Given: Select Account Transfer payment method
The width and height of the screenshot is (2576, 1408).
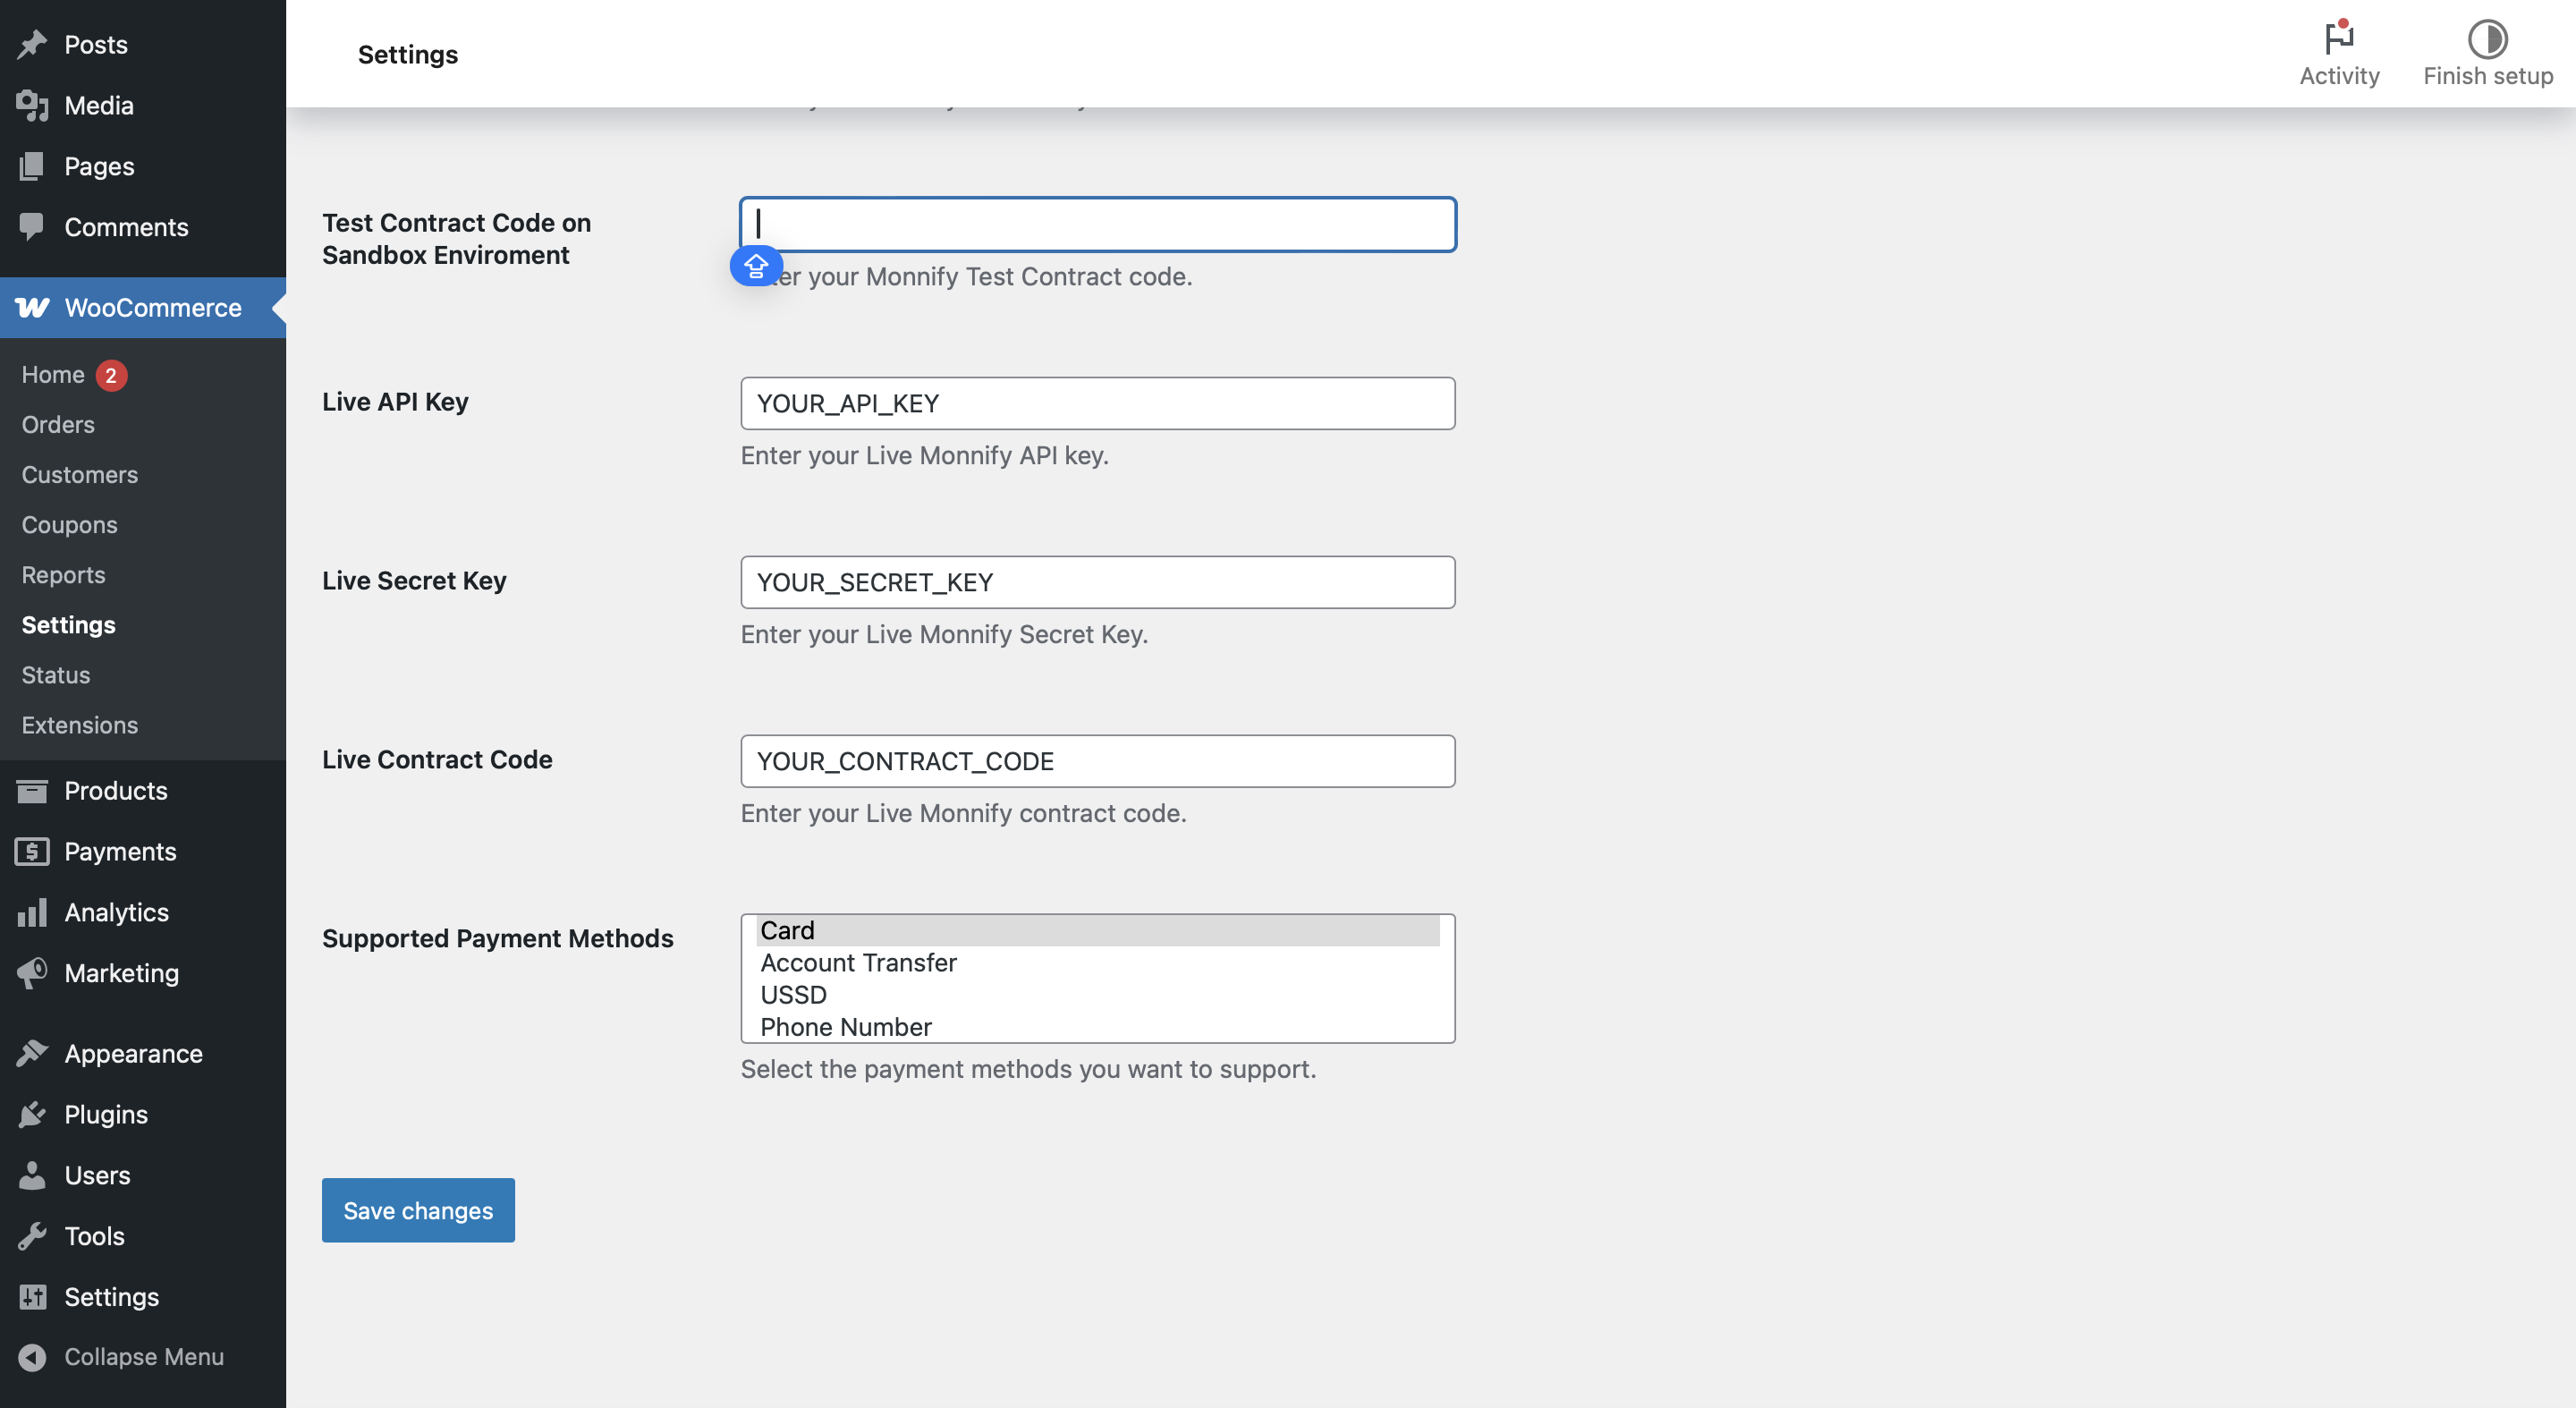Looking at the screenshot, I should coord(1098,963).
